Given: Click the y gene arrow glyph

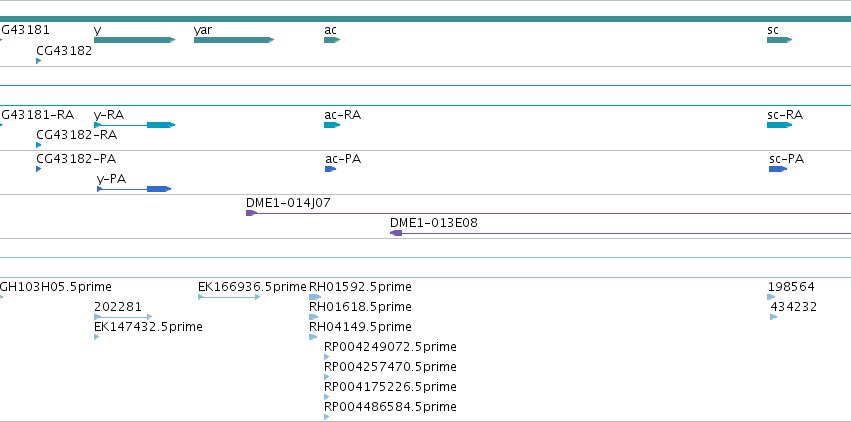Looking at the screenshot, I should [135, 40].
